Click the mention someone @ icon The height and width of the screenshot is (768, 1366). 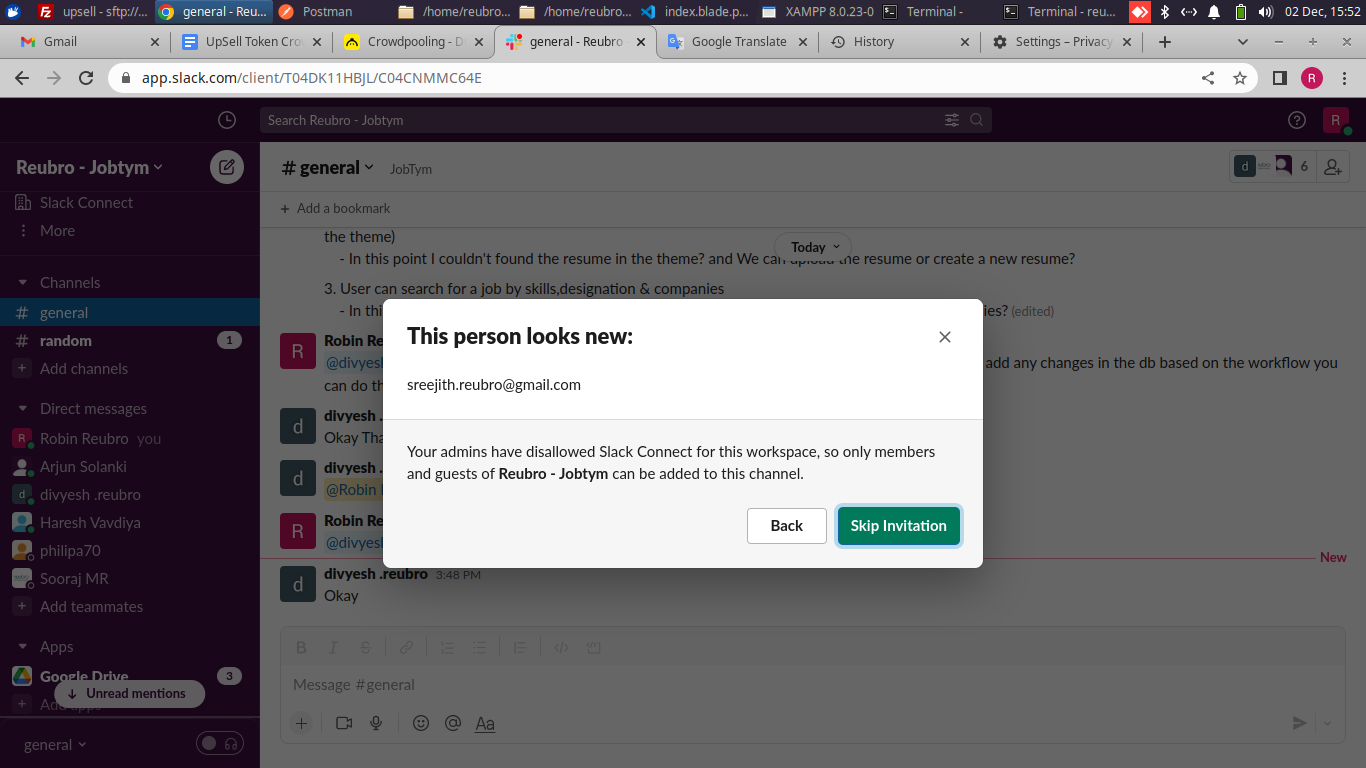coord(452,723)
